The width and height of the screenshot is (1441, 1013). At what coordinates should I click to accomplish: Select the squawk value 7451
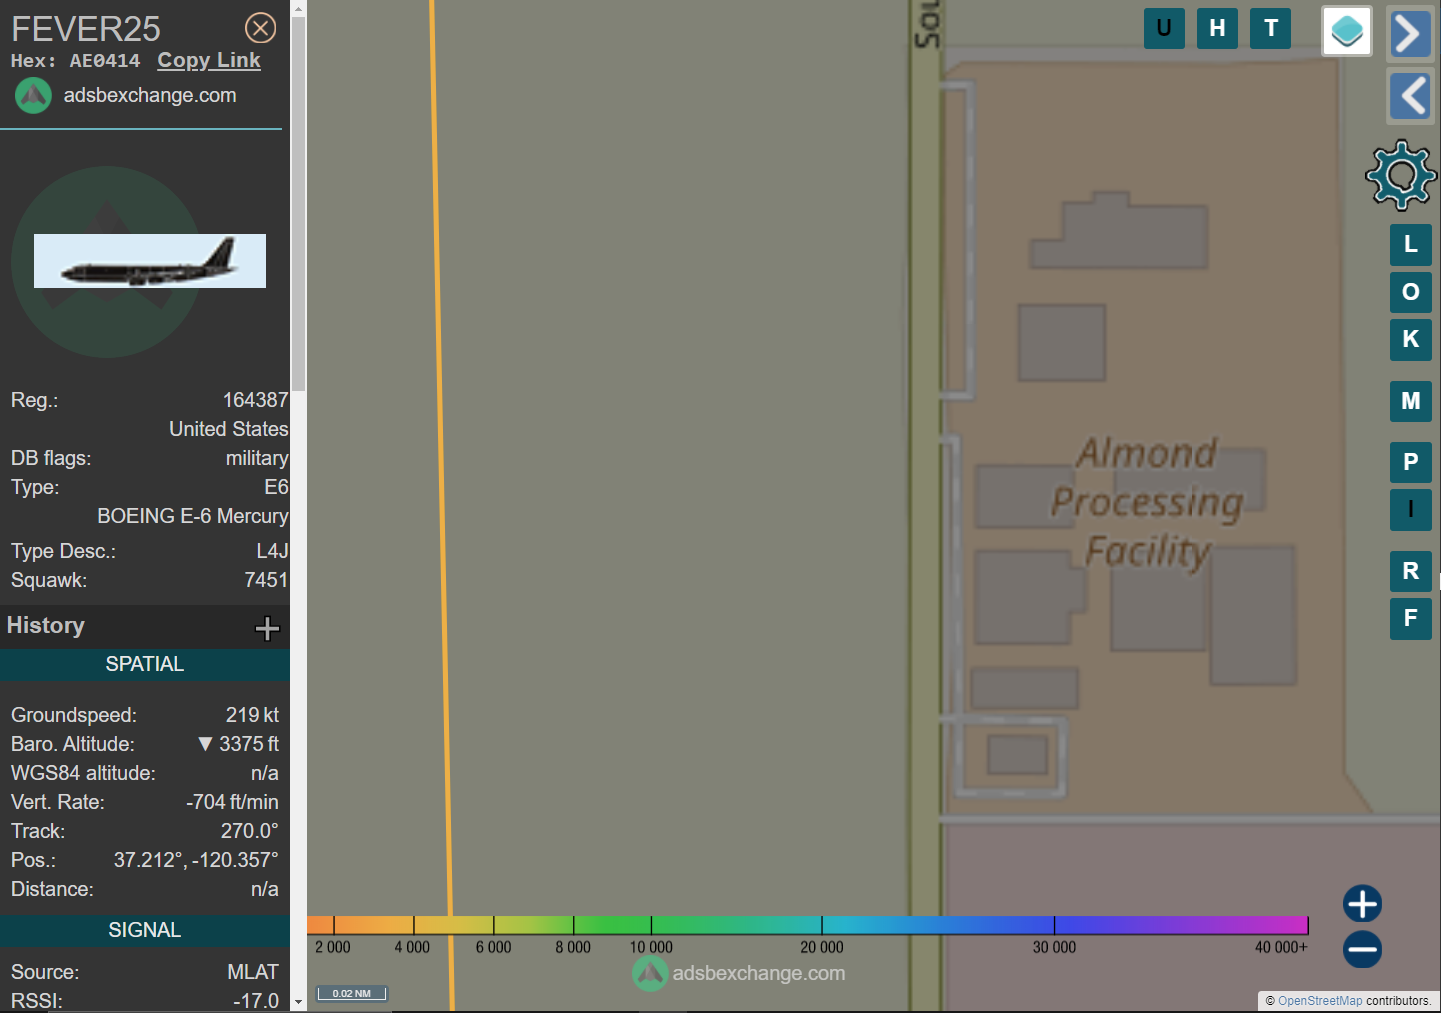(x=266, y=580)
